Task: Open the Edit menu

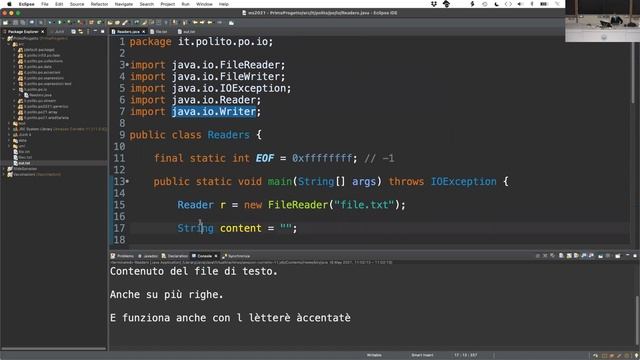Action: pos(59,4)
